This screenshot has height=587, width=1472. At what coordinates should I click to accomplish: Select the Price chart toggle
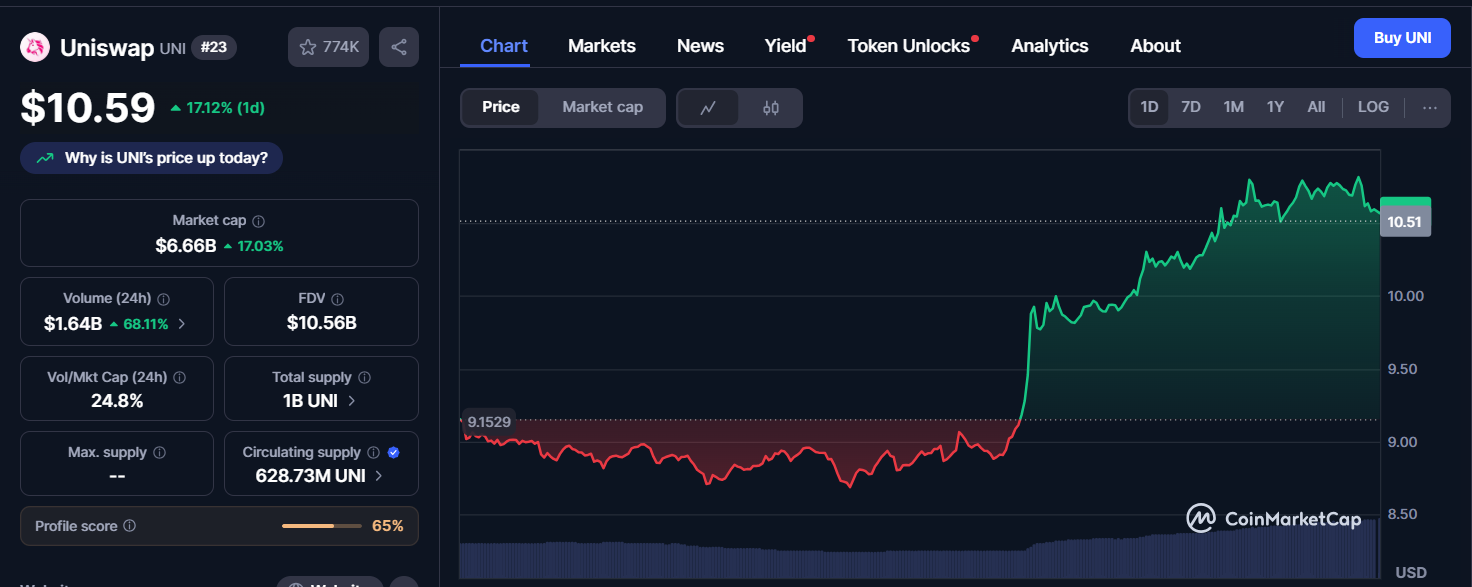[501, 107]
